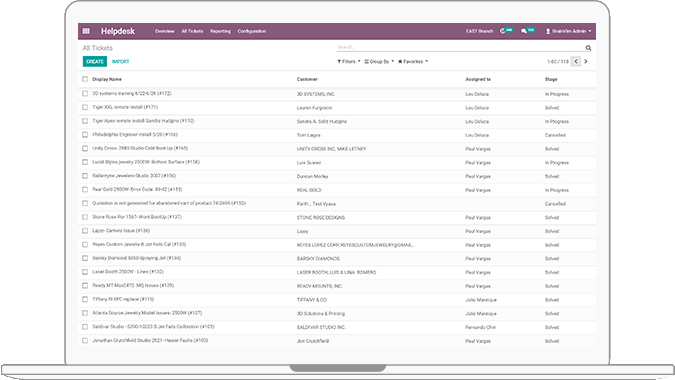Screen dimensions: 675x380
Task: Check the Tiffany RI EPC replace checkbox
Action: (85, 299)
